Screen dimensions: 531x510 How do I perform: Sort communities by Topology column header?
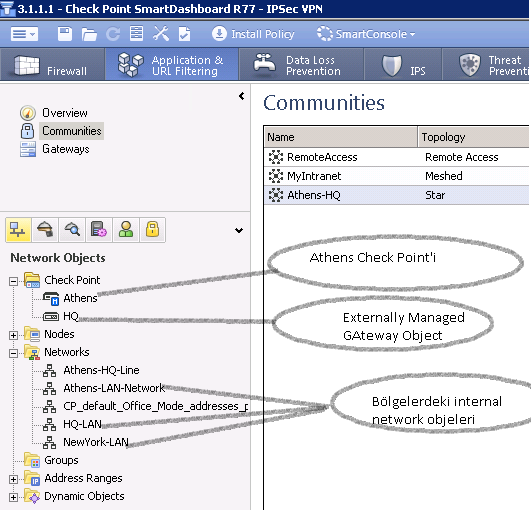coord(473,137)
